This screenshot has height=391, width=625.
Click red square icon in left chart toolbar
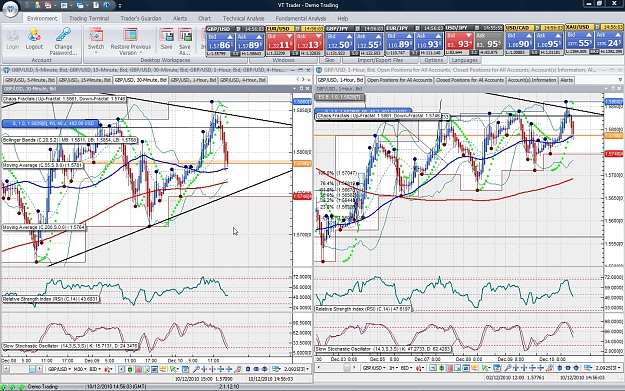[138, 369]
